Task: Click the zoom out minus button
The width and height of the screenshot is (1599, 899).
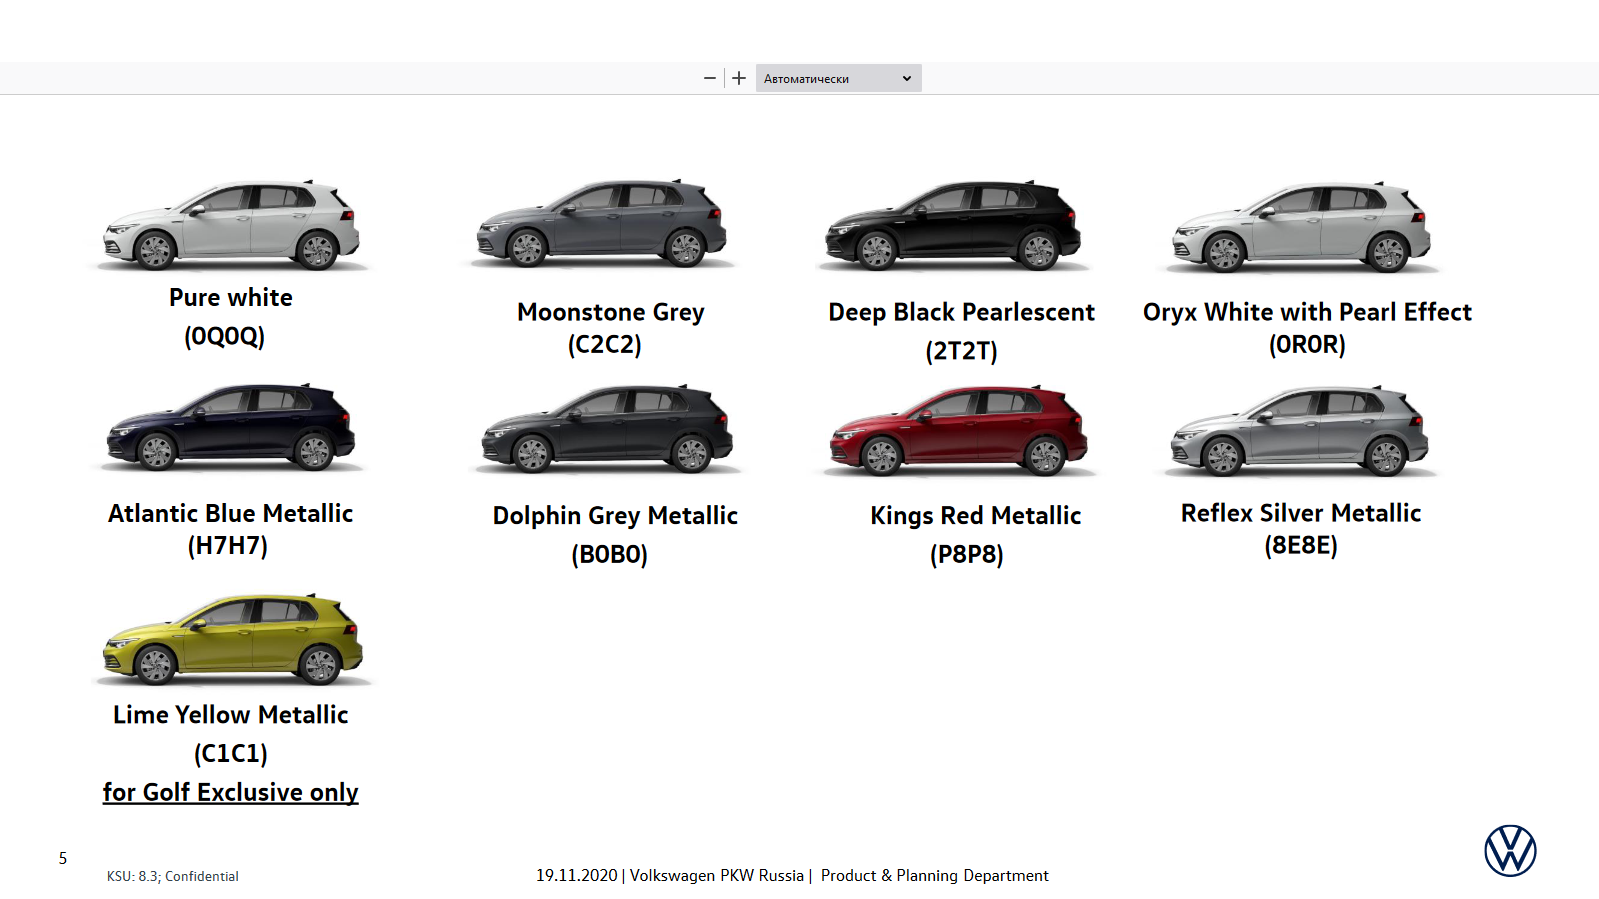Action: (x=710, y=78)
